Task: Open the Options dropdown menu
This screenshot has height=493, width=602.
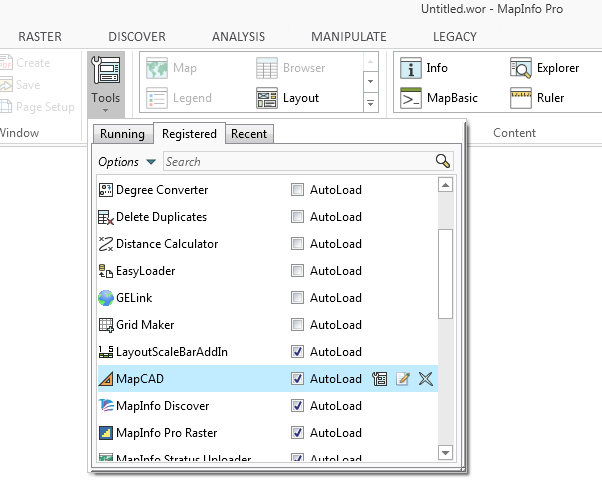Action: 127,162
